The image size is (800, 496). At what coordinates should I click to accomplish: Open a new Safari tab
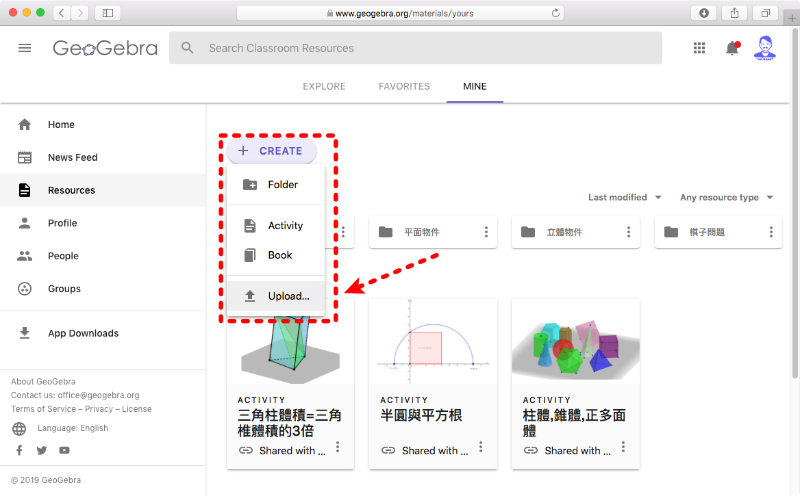point(792,18)
